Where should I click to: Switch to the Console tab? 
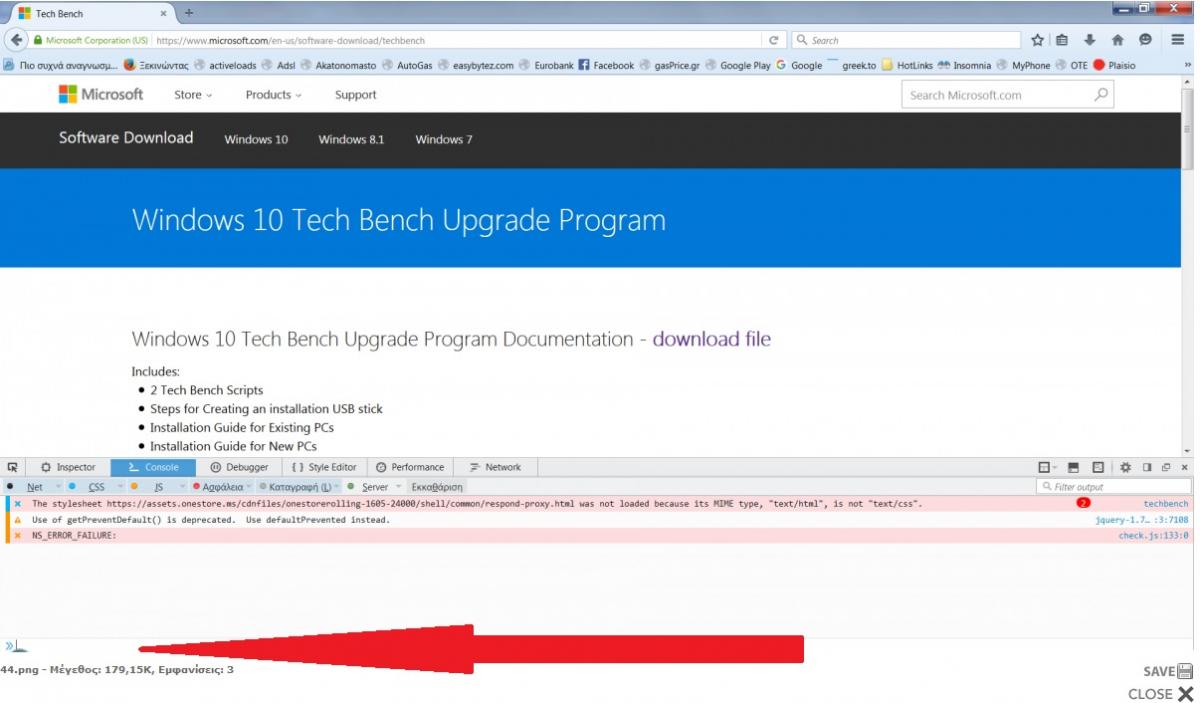point(154,467)
